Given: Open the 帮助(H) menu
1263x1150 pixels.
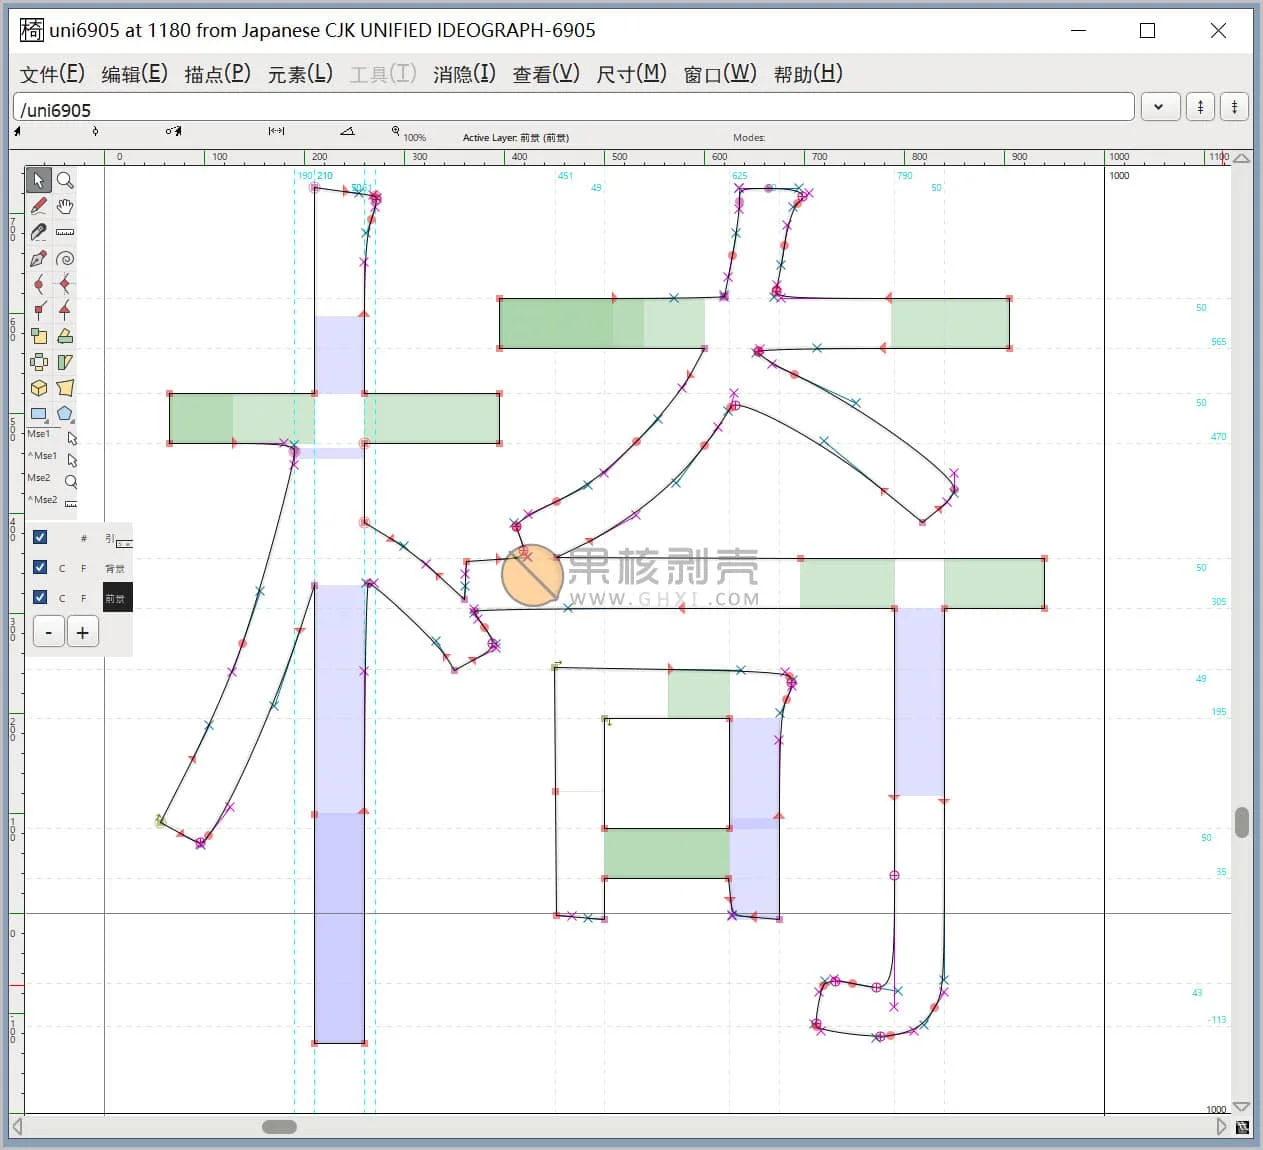Looking at the screenshot, I should pyautogui.click(x=808, y=74).
